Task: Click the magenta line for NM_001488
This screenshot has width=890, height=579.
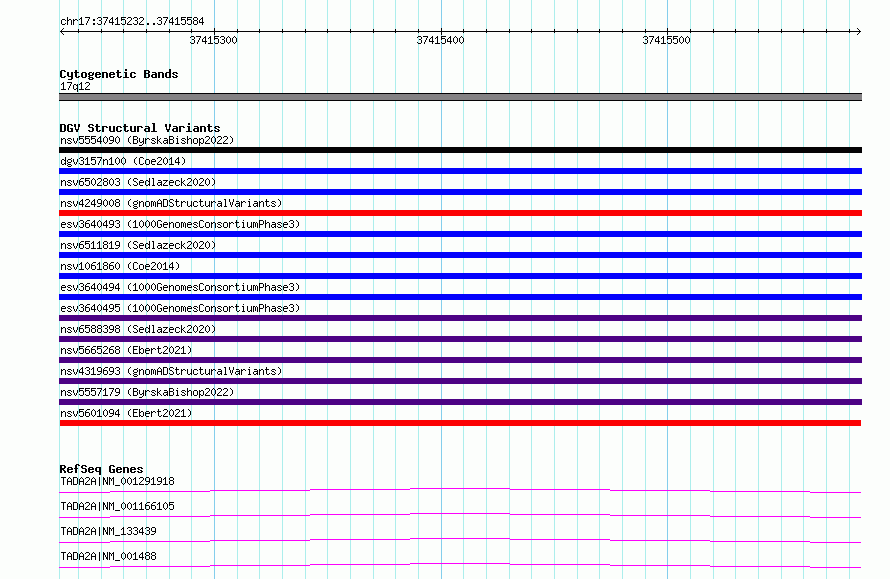Action: (x=460, y=564)
